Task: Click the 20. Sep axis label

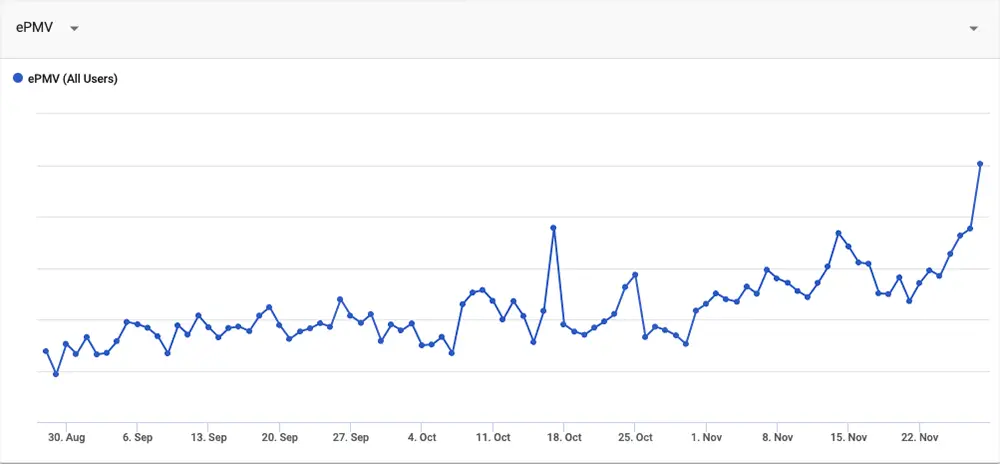Action: click(x=279, y=438)
